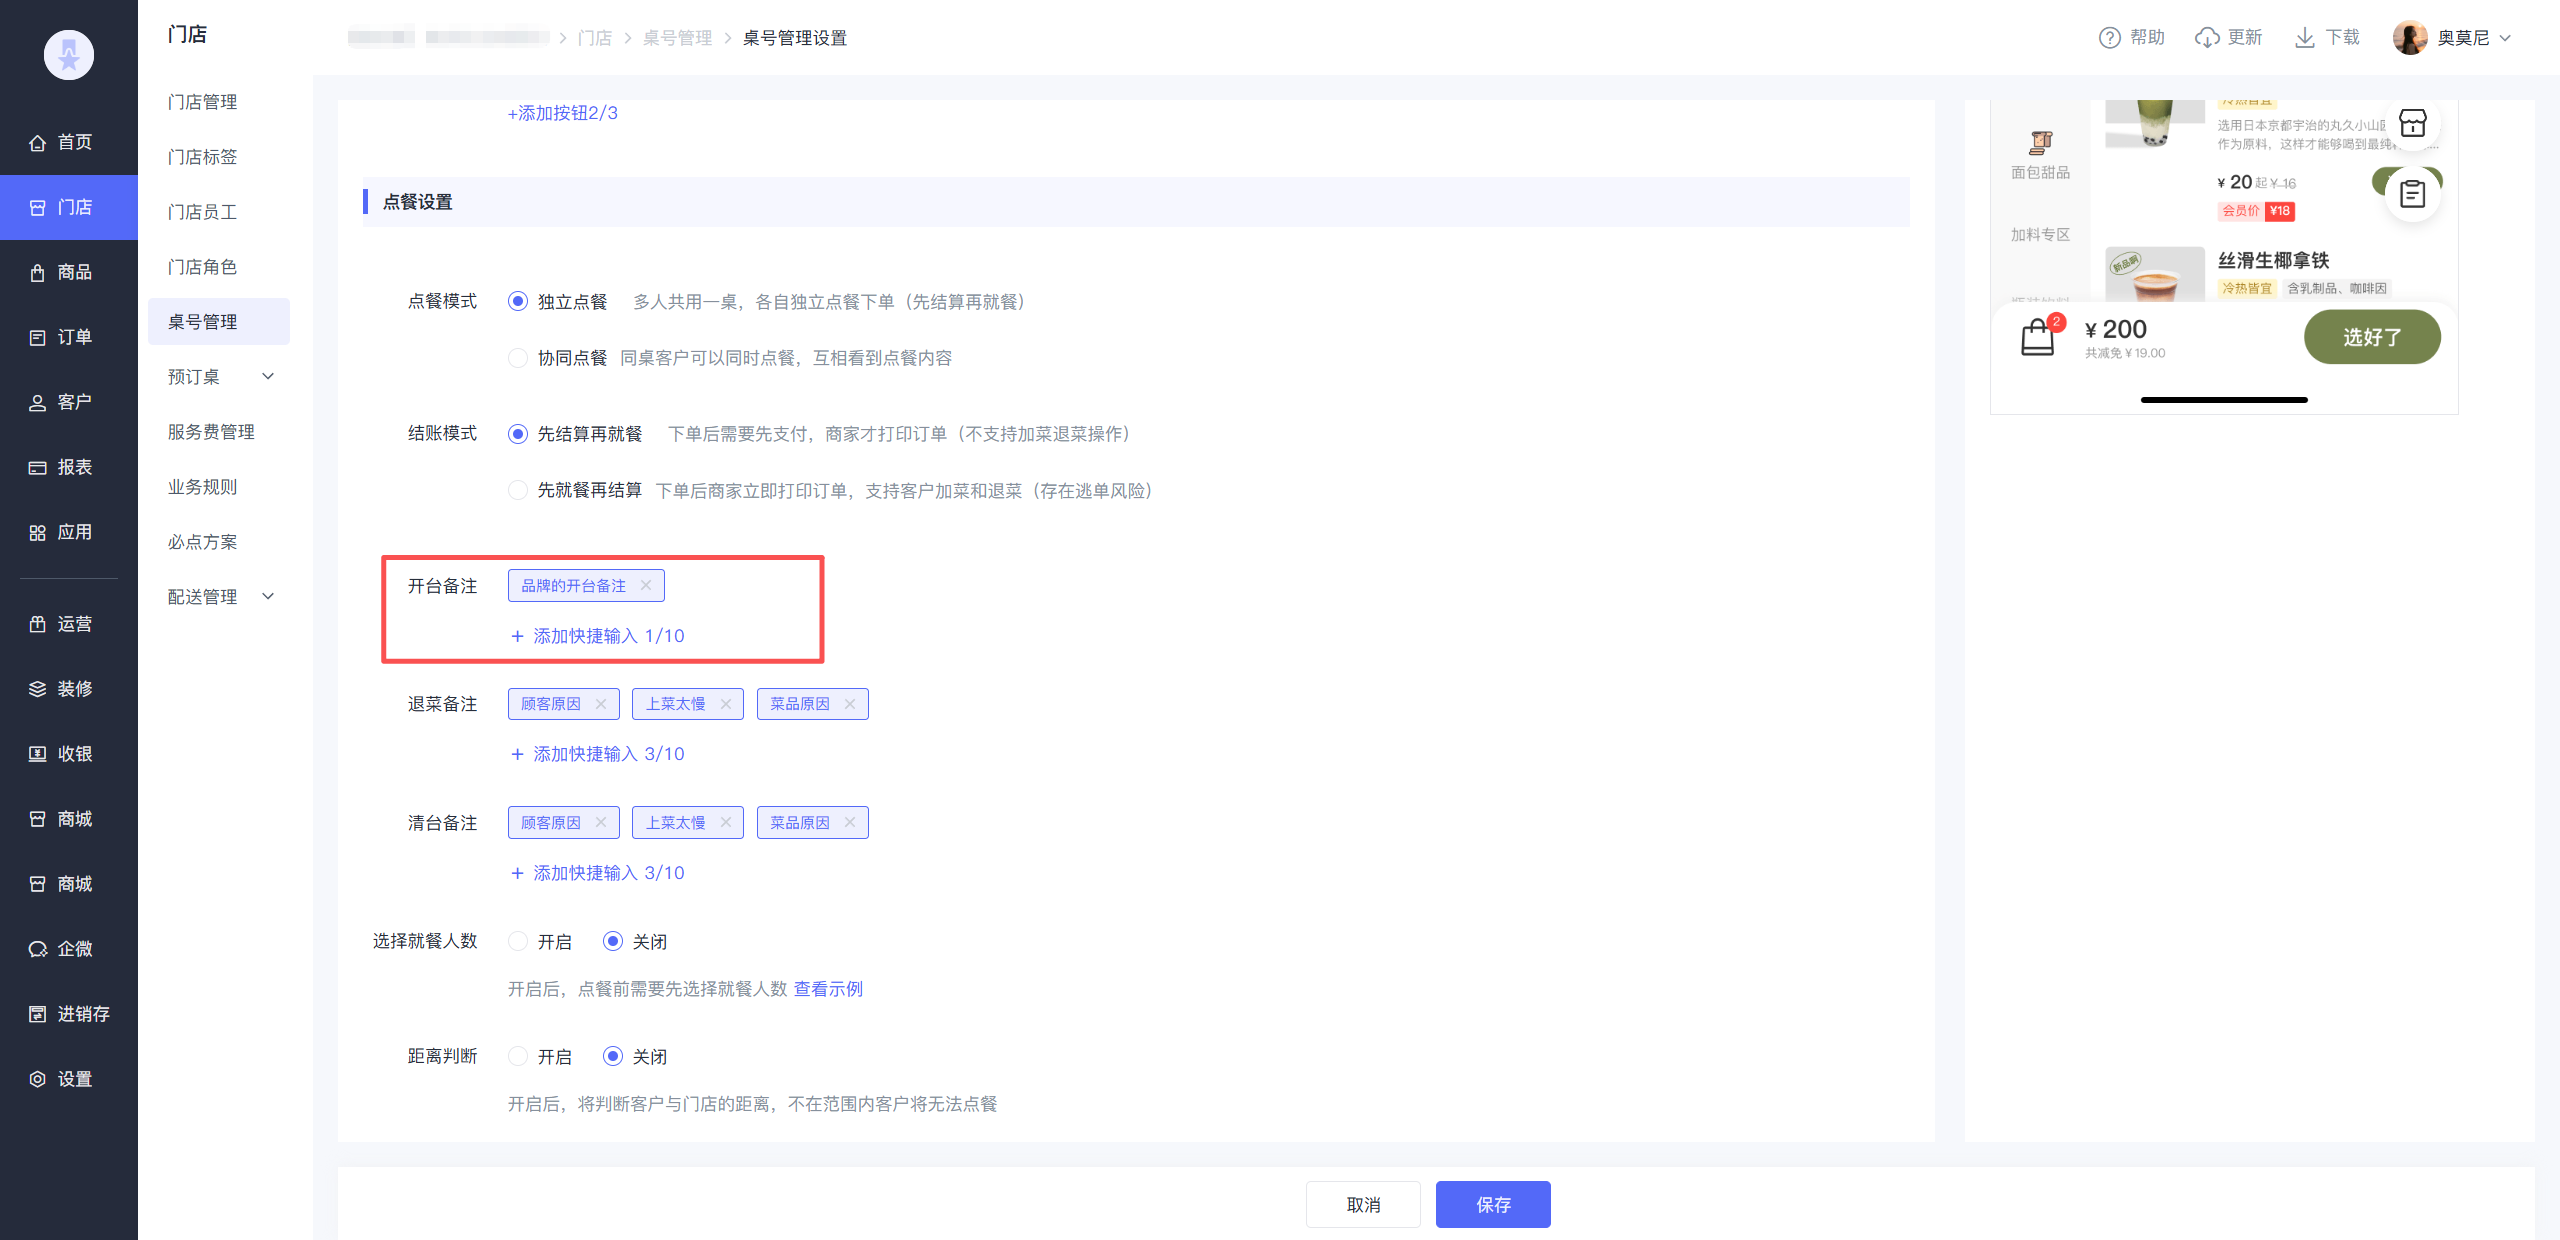Open the Reports sidebar icon
This screenshot has width=2560, height=1240.
38,468
